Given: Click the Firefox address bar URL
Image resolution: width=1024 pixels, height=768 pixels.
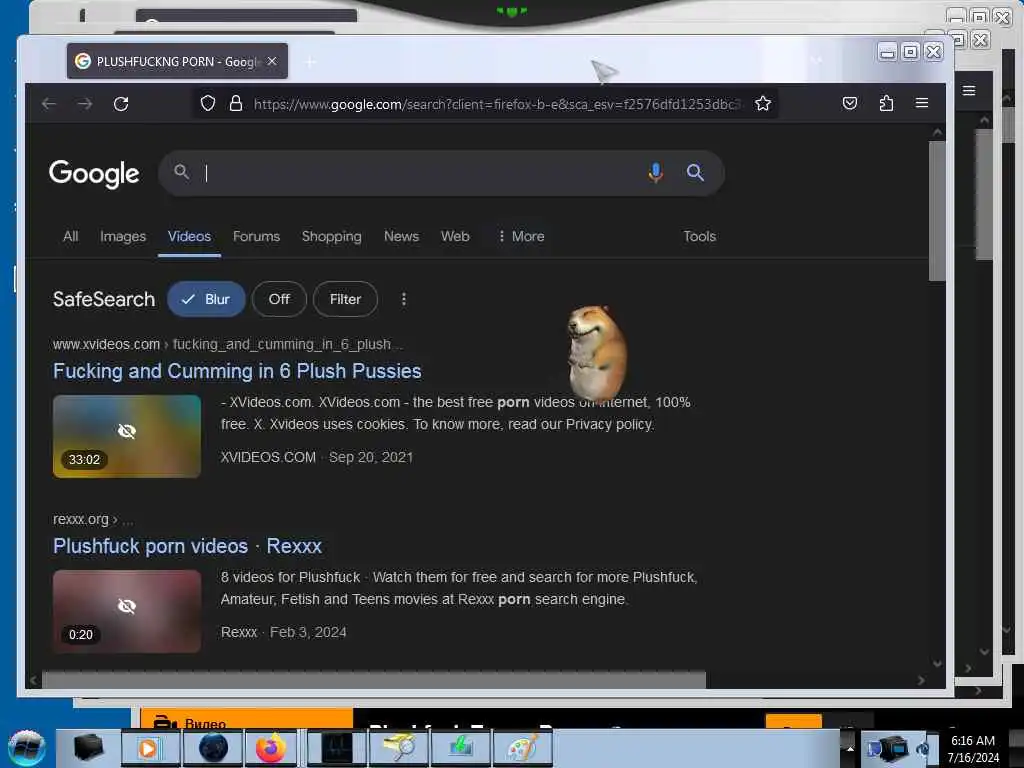Looking at the screenshot, I should coord(496,104).
